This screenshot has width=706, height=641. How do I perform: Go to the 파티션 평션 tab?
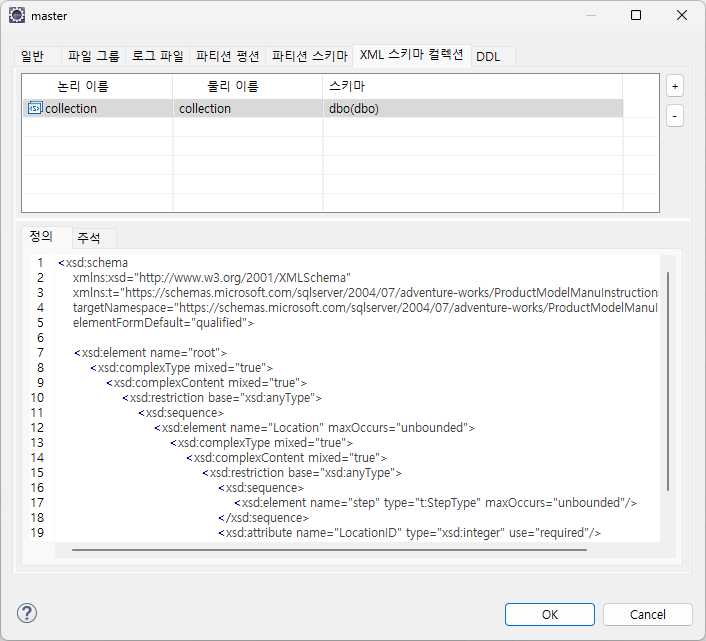(229, 56)
